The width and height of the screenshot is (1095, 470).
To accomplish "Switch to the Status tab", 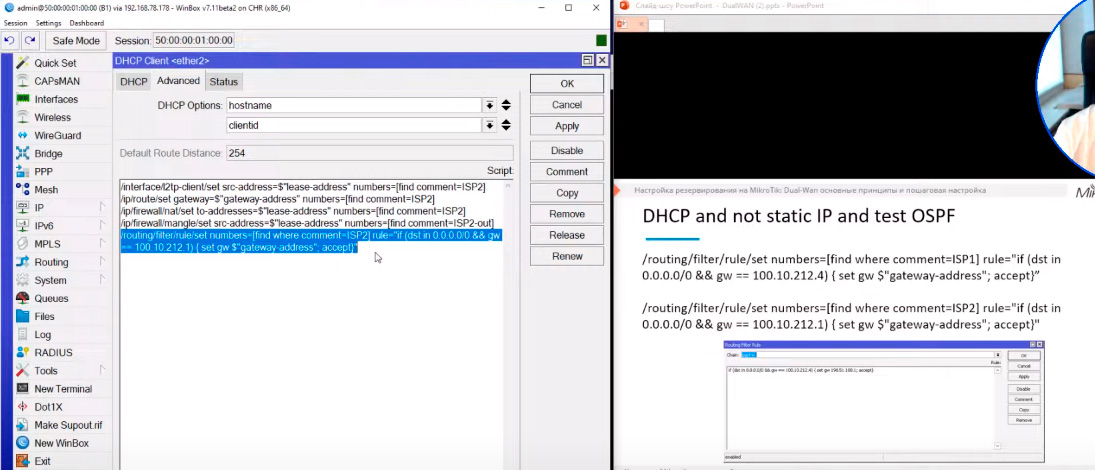I will pyautogui.click(x=223, y=81).
